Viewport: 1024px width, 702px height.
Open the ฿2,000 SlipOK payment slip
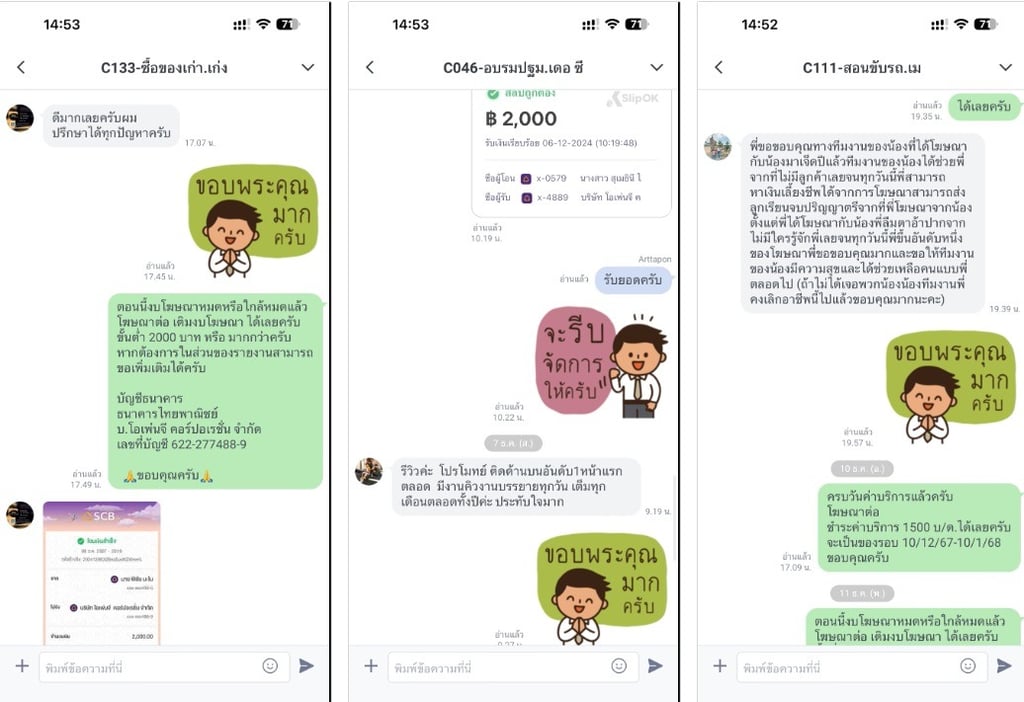(x=571, y=153)
